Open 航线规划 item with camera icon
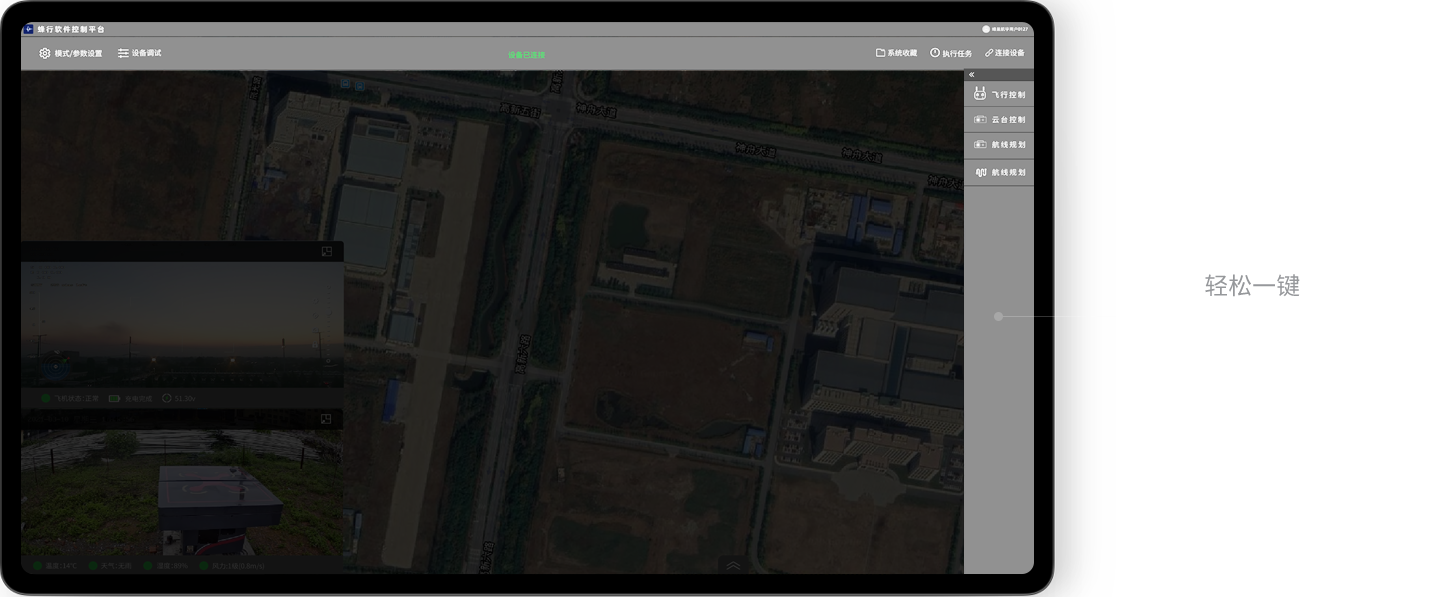 999,145
